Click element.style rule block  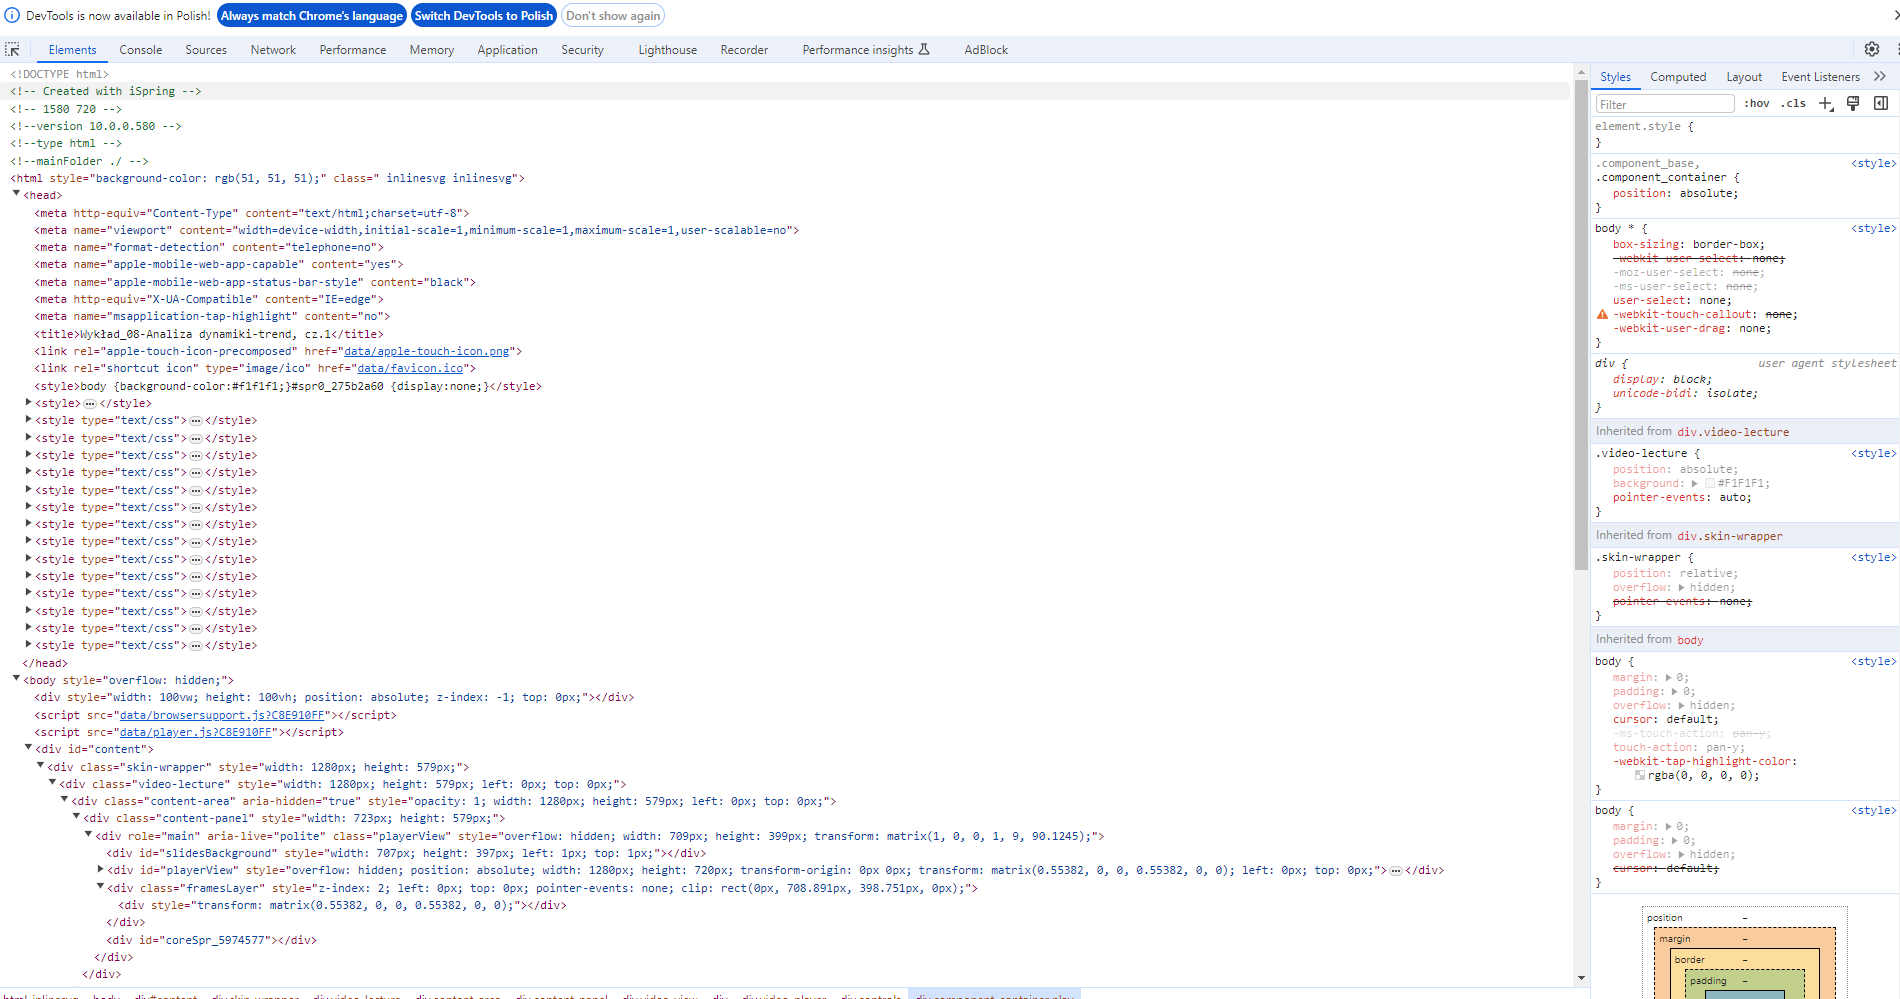1744,135
